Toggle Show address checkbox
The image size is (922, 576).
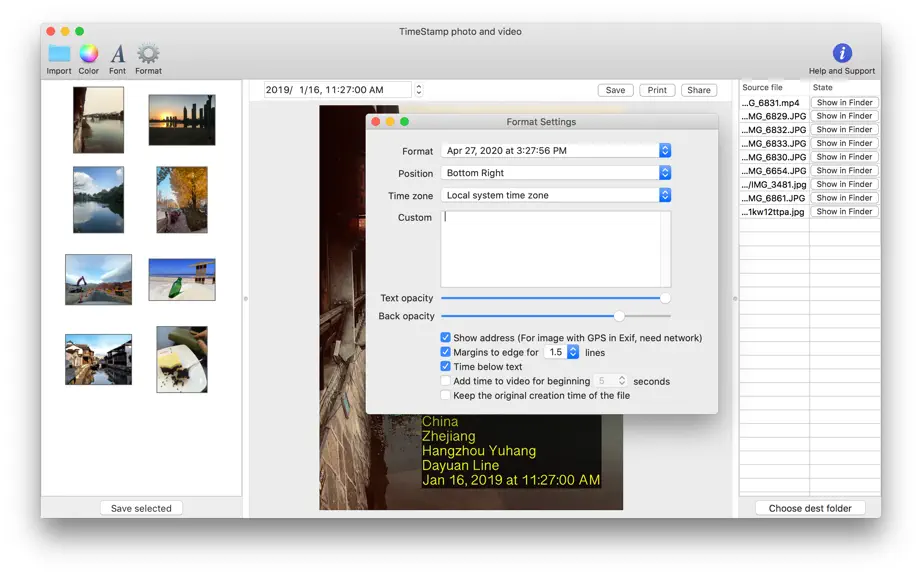coord(445,337)
